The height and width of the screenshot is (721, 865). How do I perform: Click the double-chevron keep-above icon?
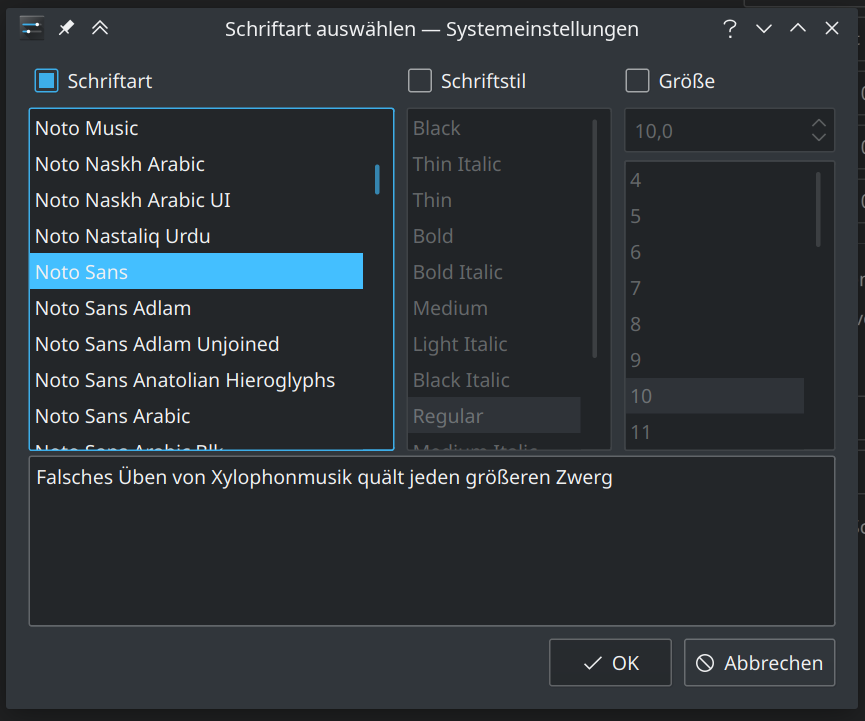pos(100,28)
